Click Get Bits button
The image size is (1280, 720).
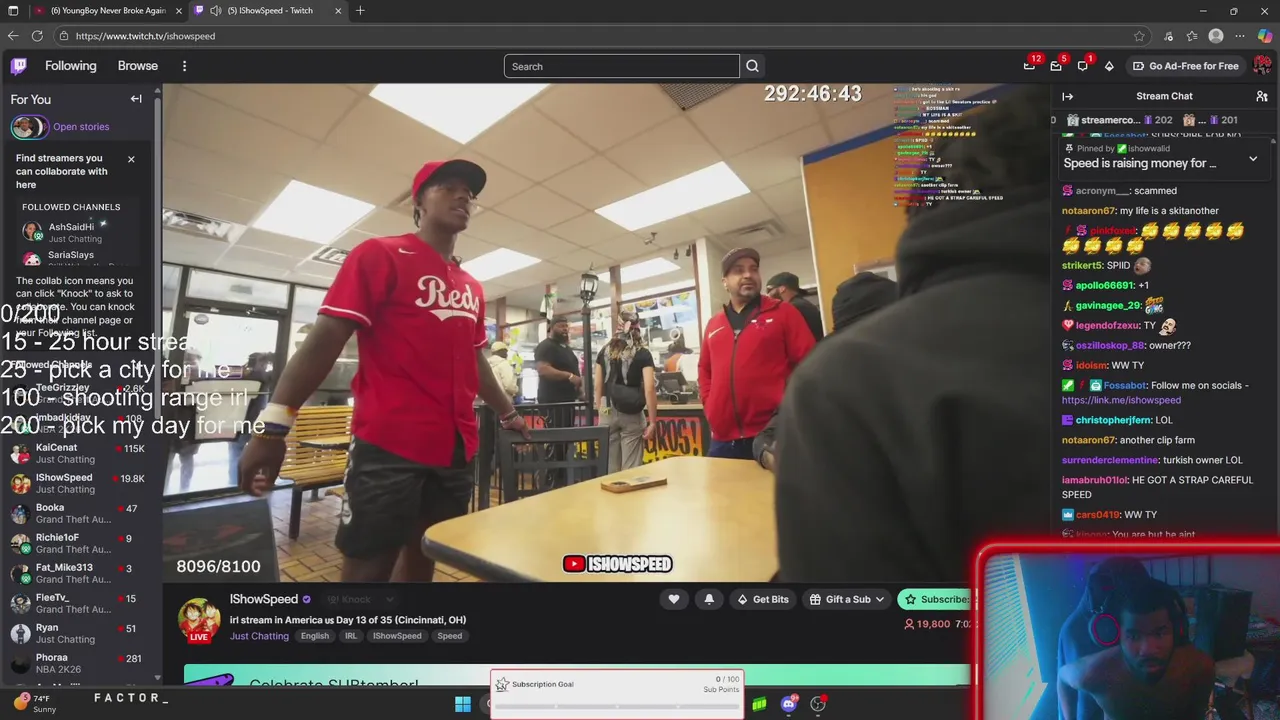point(762,599)
